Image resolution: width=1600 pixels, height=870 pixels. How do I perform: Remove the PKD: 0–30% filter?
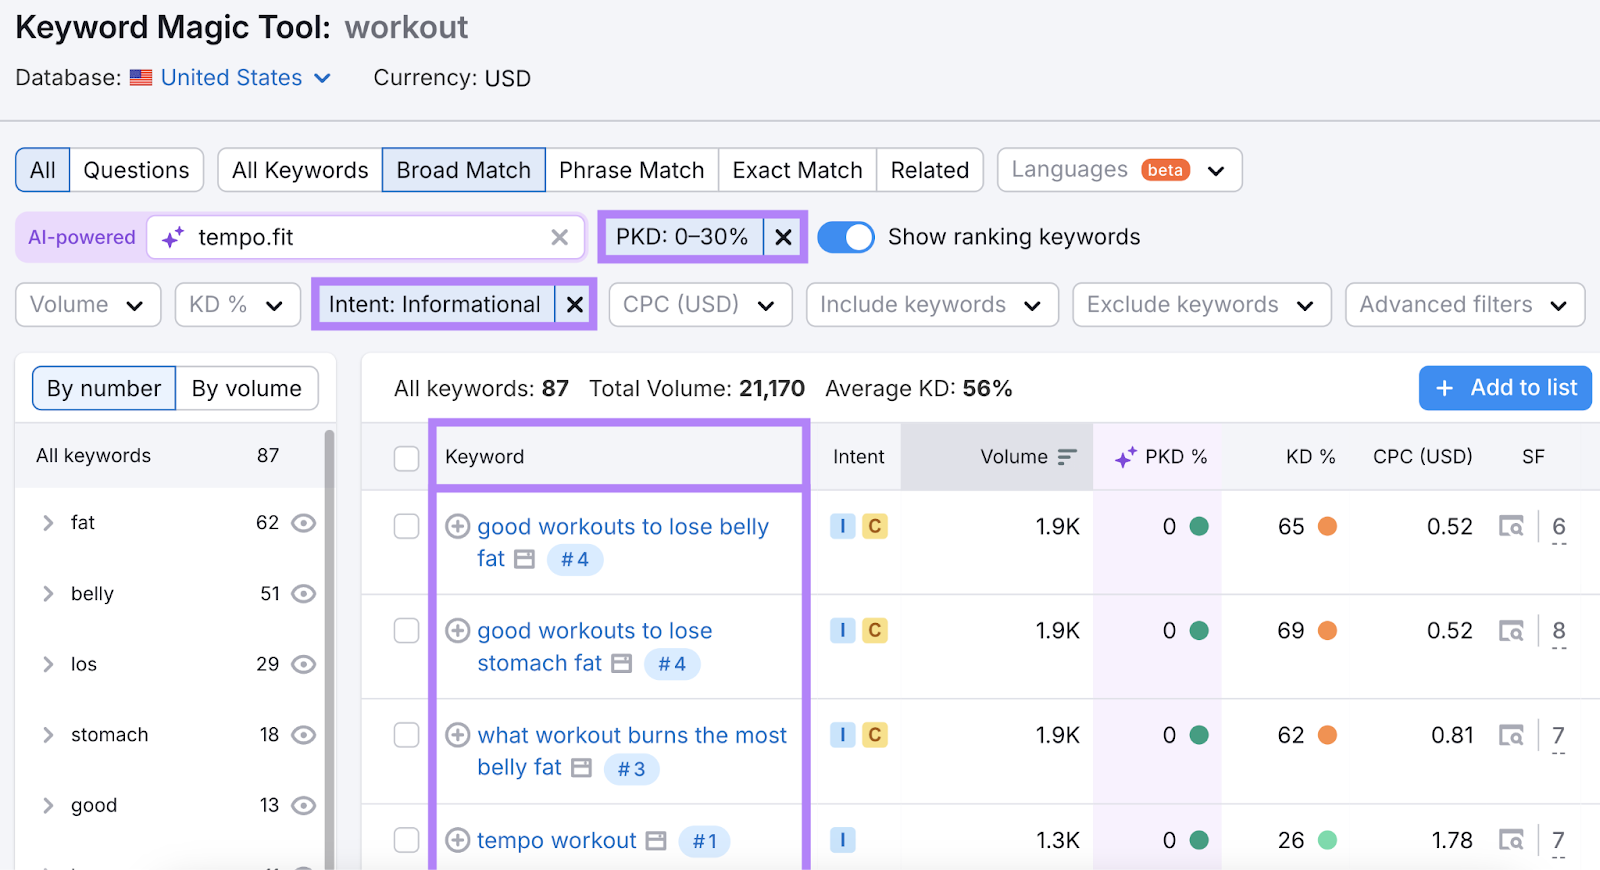(x=784, y=237)
